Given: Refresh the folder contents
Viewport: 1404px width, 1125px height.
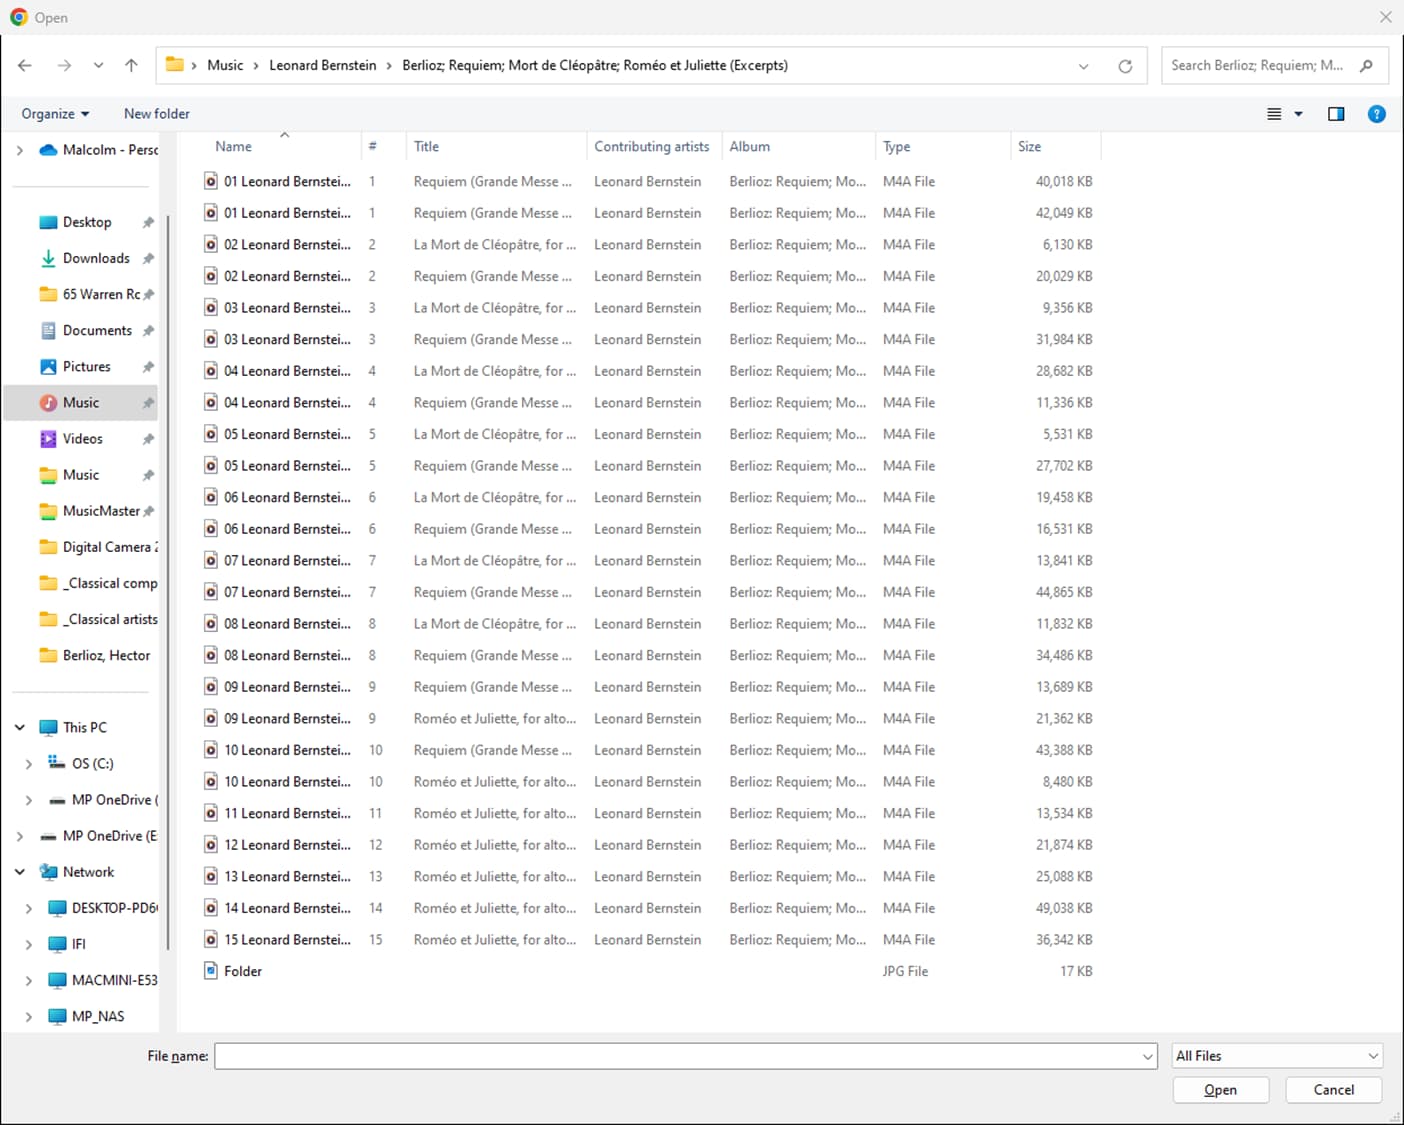Looking at the screenshot, I should coord(1125,66).
